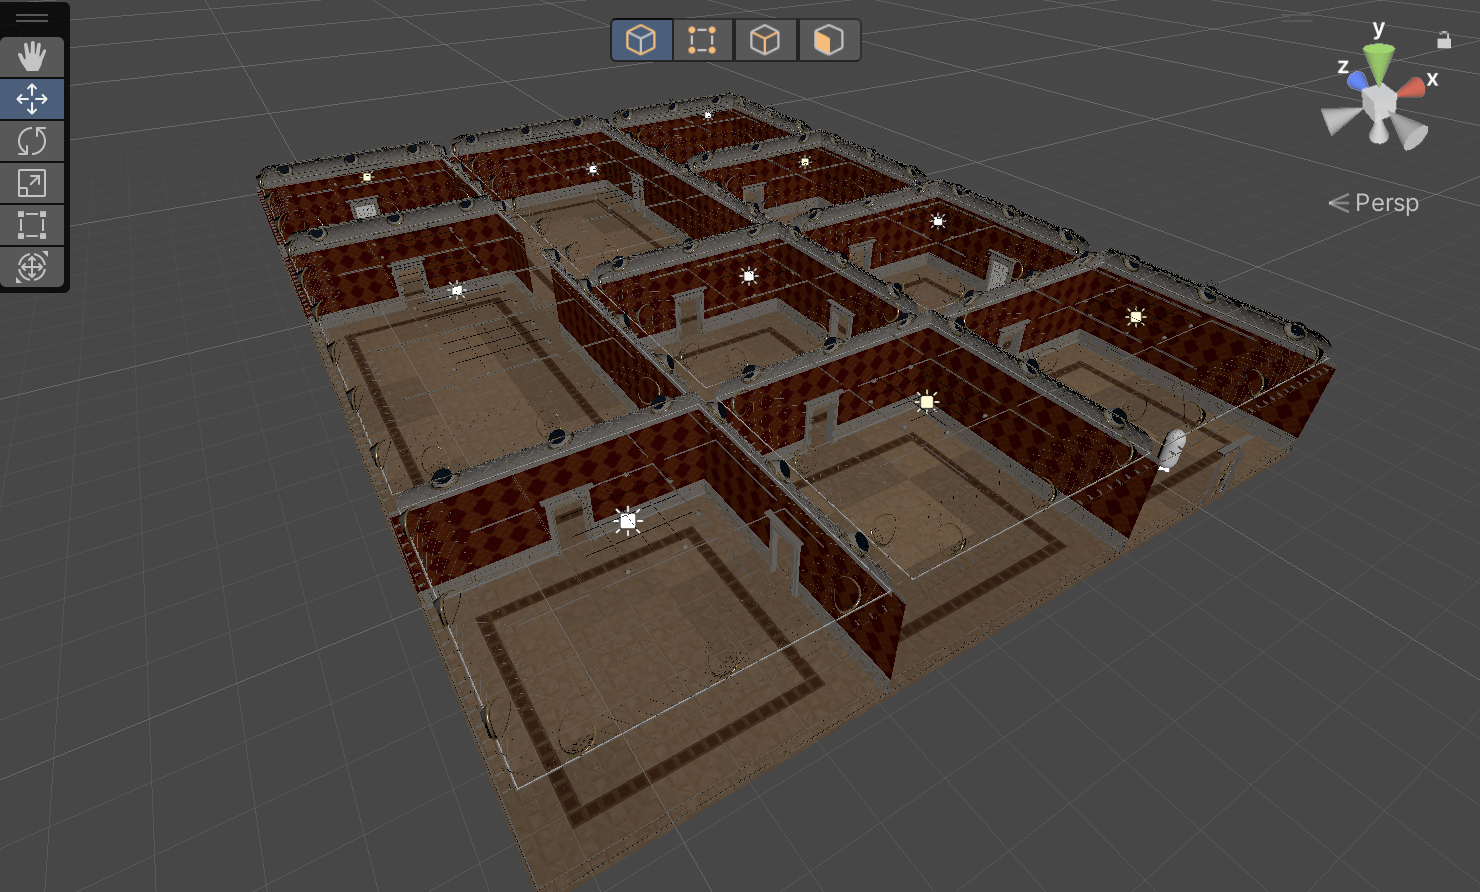Switch to the Rotate tool
Screen dimensions: 1480x892
[32, 141]
